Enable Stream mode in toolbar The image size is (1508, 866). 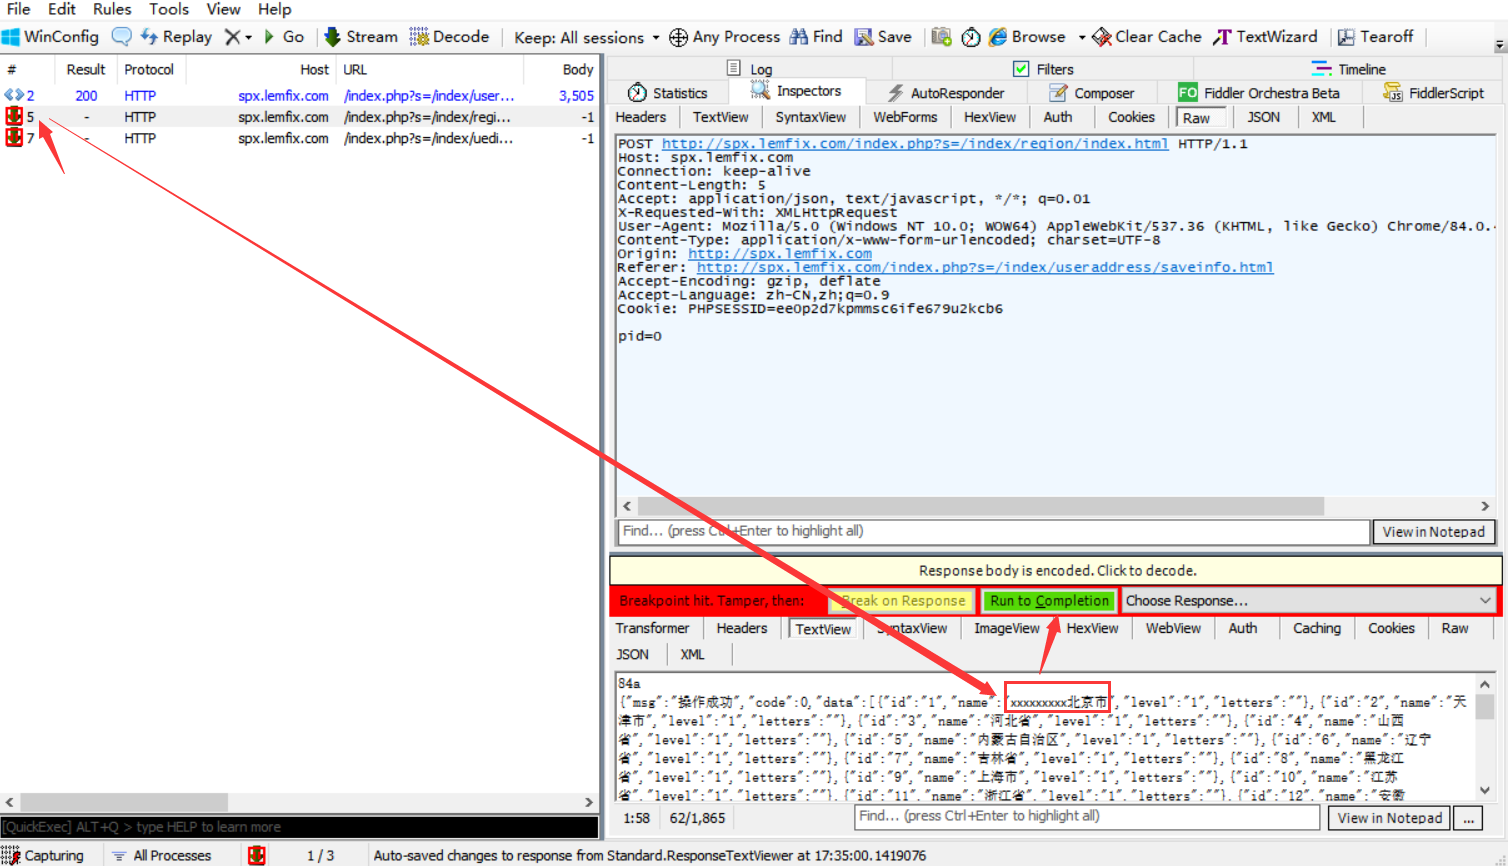click(361, 37)
